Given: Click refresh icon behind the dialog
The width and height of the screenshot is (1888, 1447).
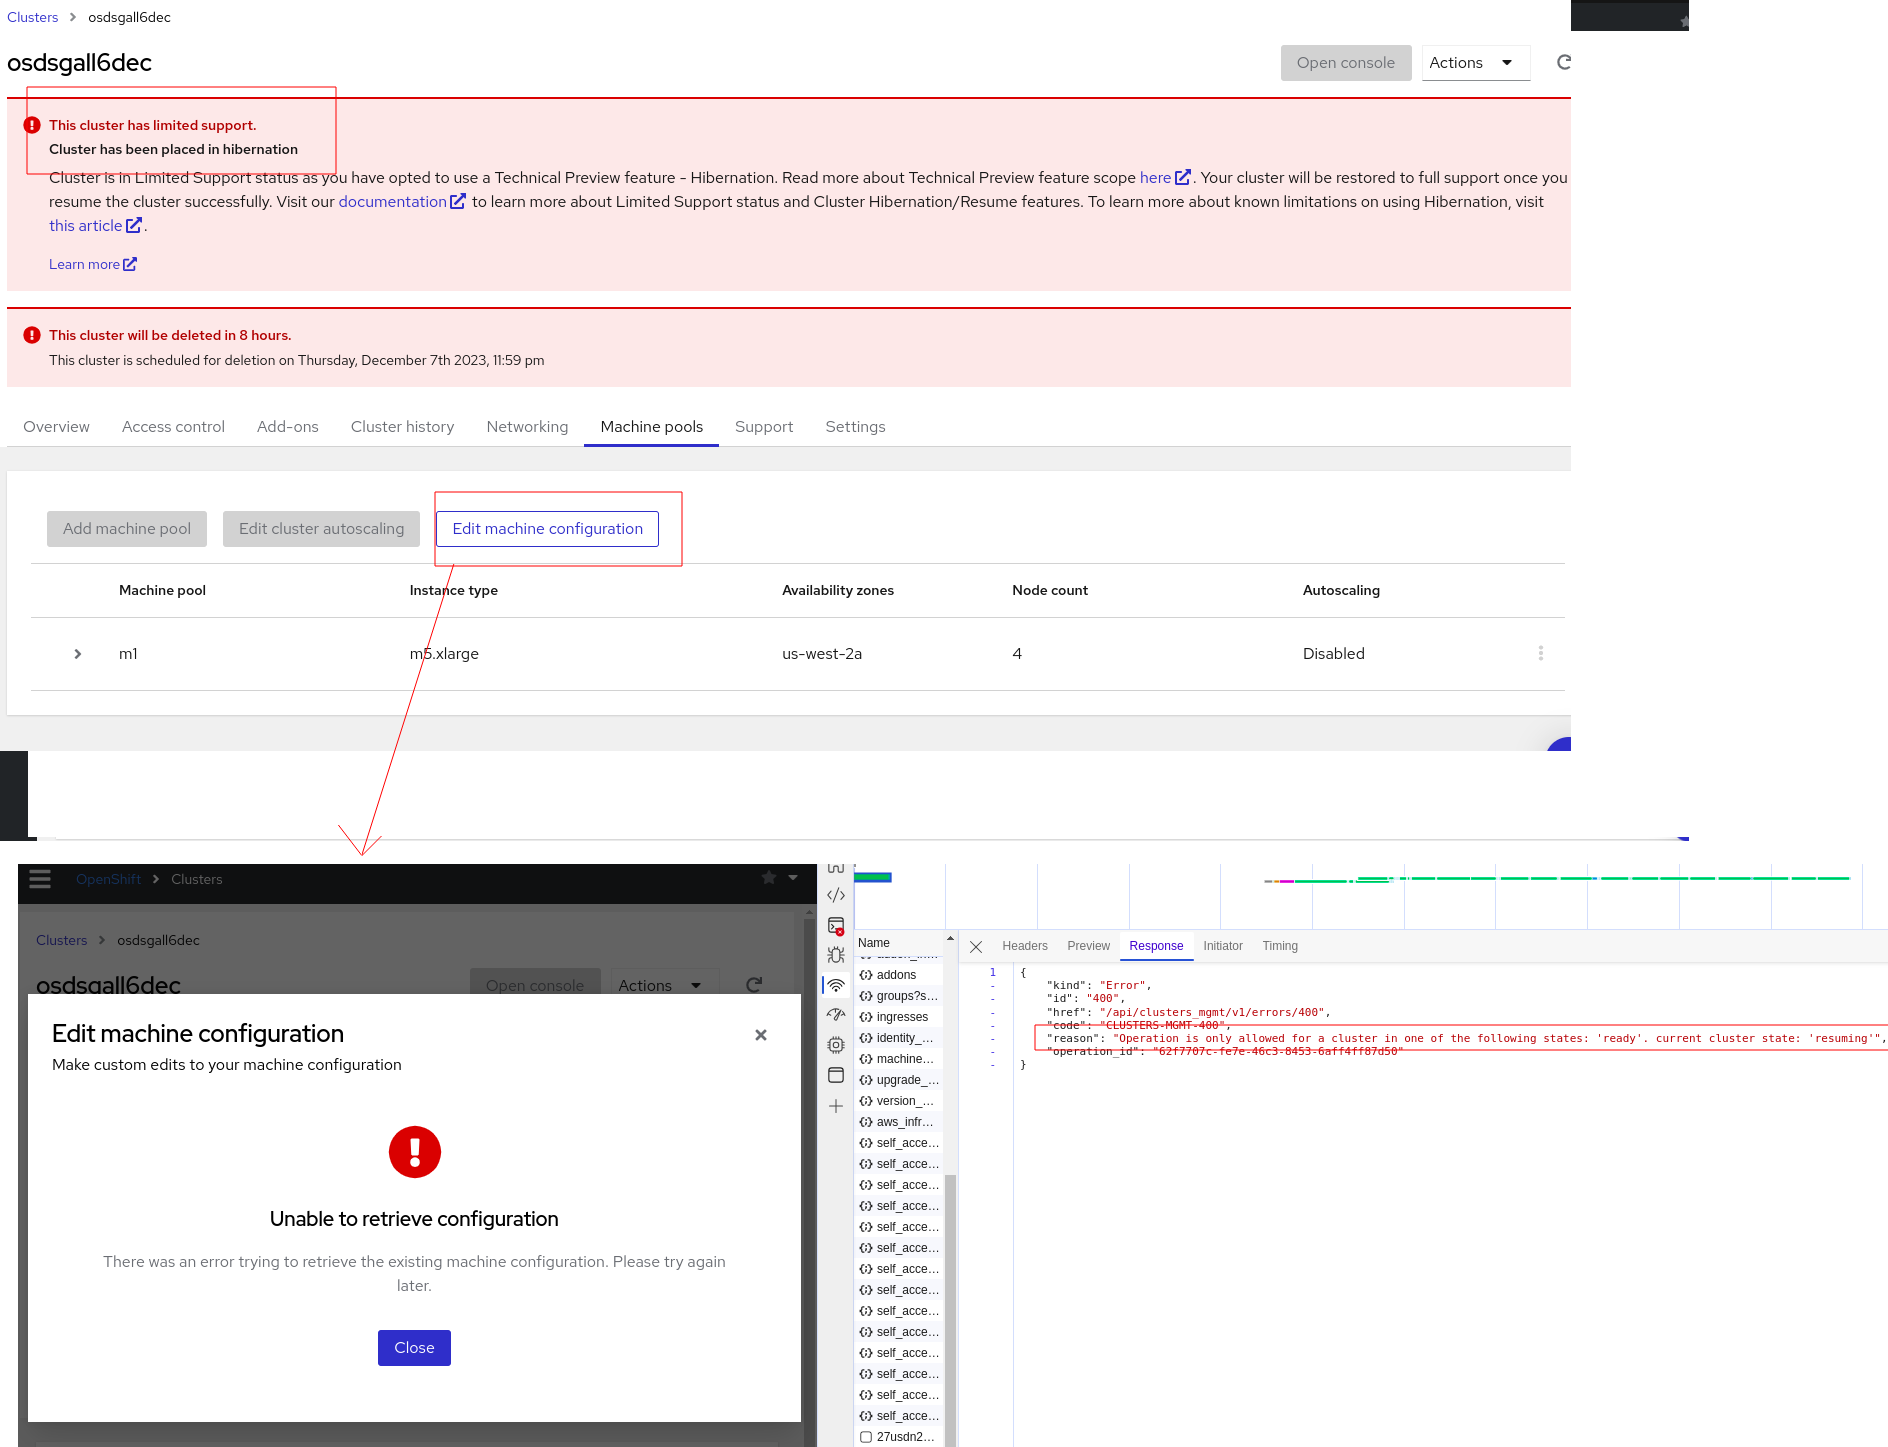Looking at the screenshot, I should click(755, 985).
